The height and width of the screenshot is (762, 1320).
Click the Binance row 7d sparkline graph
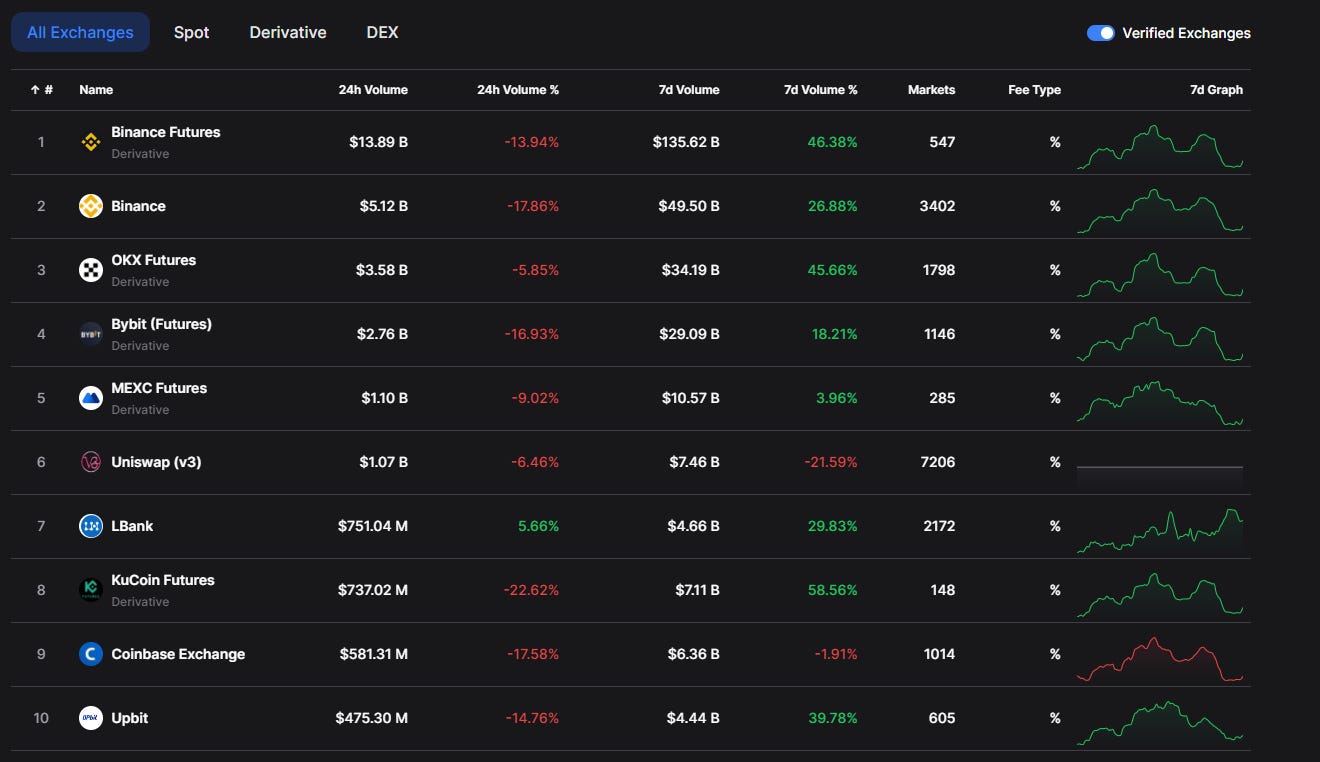[x=1160, y=211]
